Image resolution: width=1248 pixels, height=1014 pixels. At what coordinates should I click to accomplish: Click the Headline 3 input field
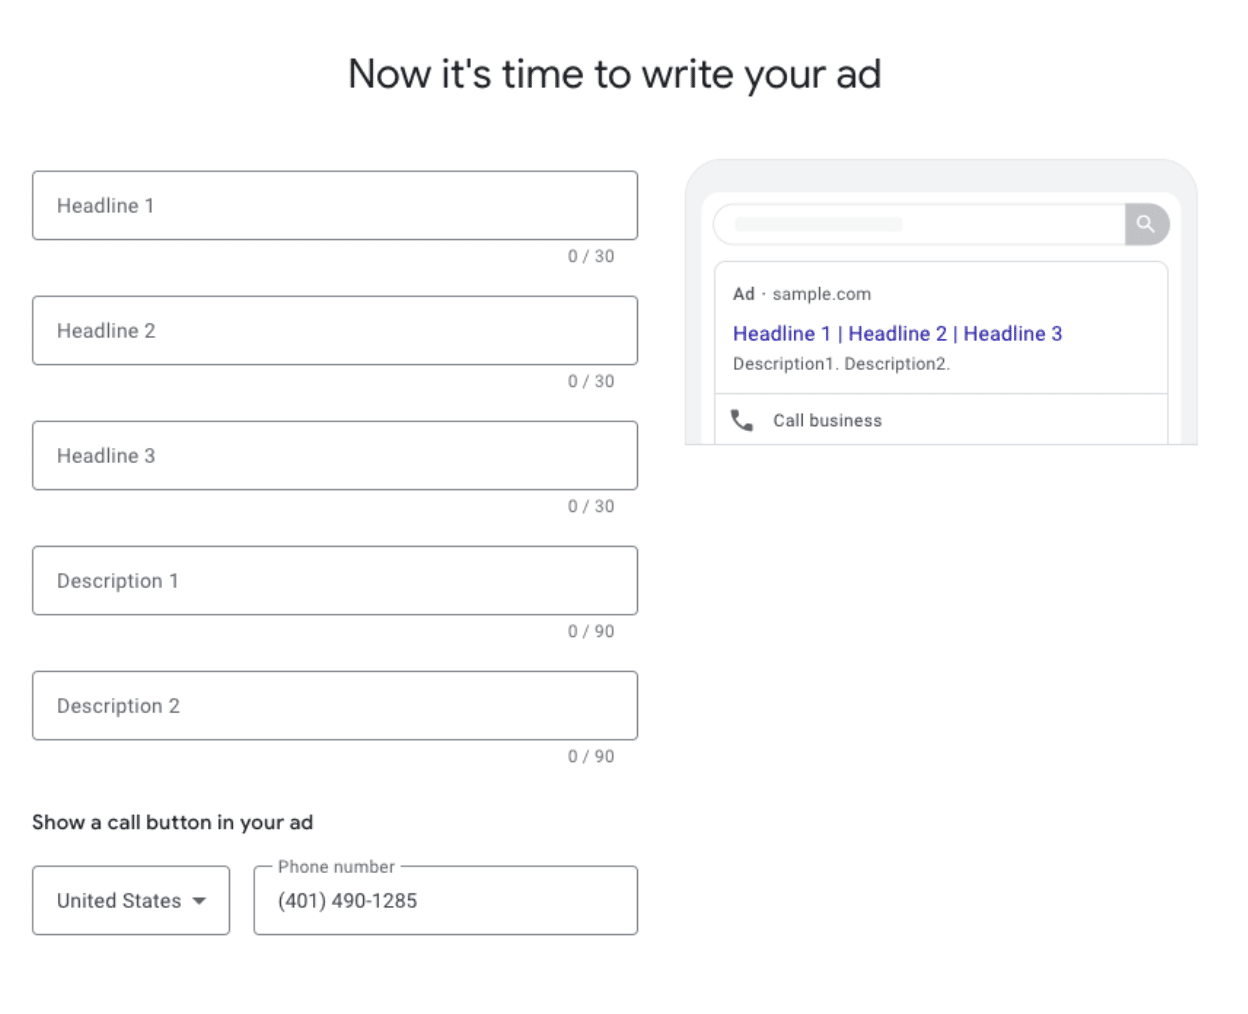[335, 456]
